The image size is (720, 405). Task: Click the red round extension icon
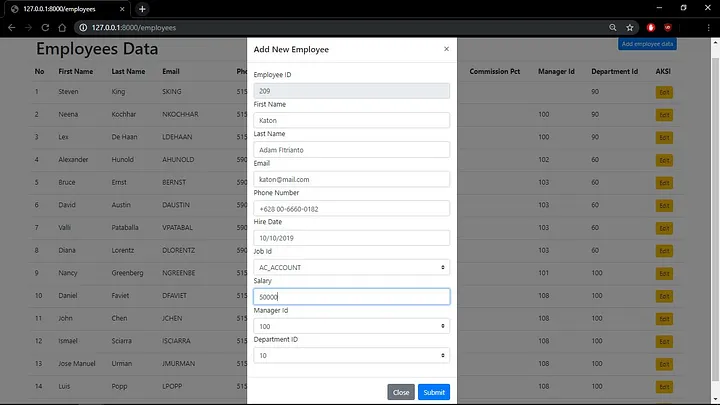651,28
